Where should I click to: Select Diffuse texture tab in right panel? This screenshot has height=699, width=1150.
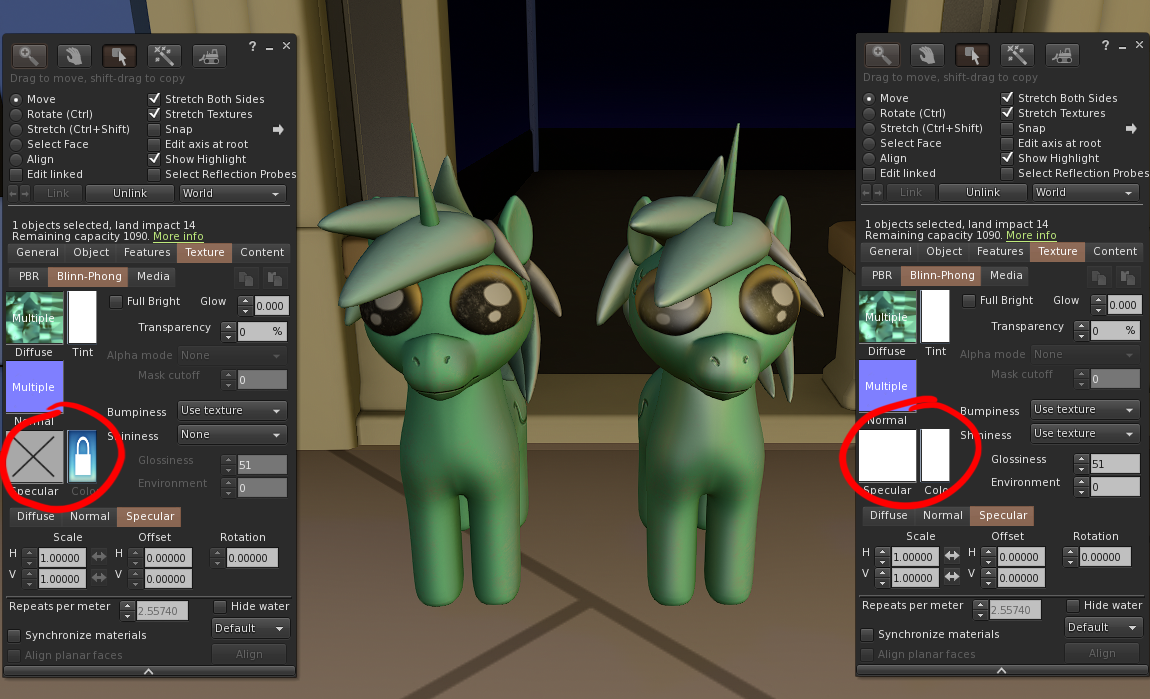click(888, 516)
